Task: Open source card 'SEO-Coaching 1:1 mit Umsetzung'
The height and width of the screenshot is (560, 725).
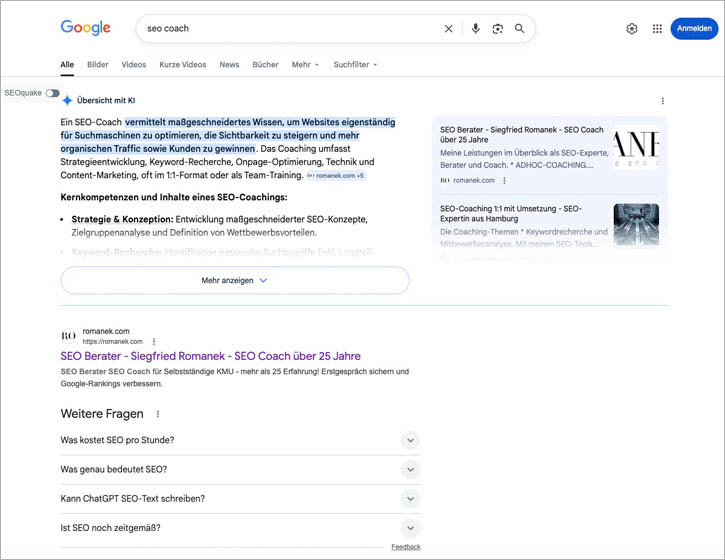Action: coord(510,214)
